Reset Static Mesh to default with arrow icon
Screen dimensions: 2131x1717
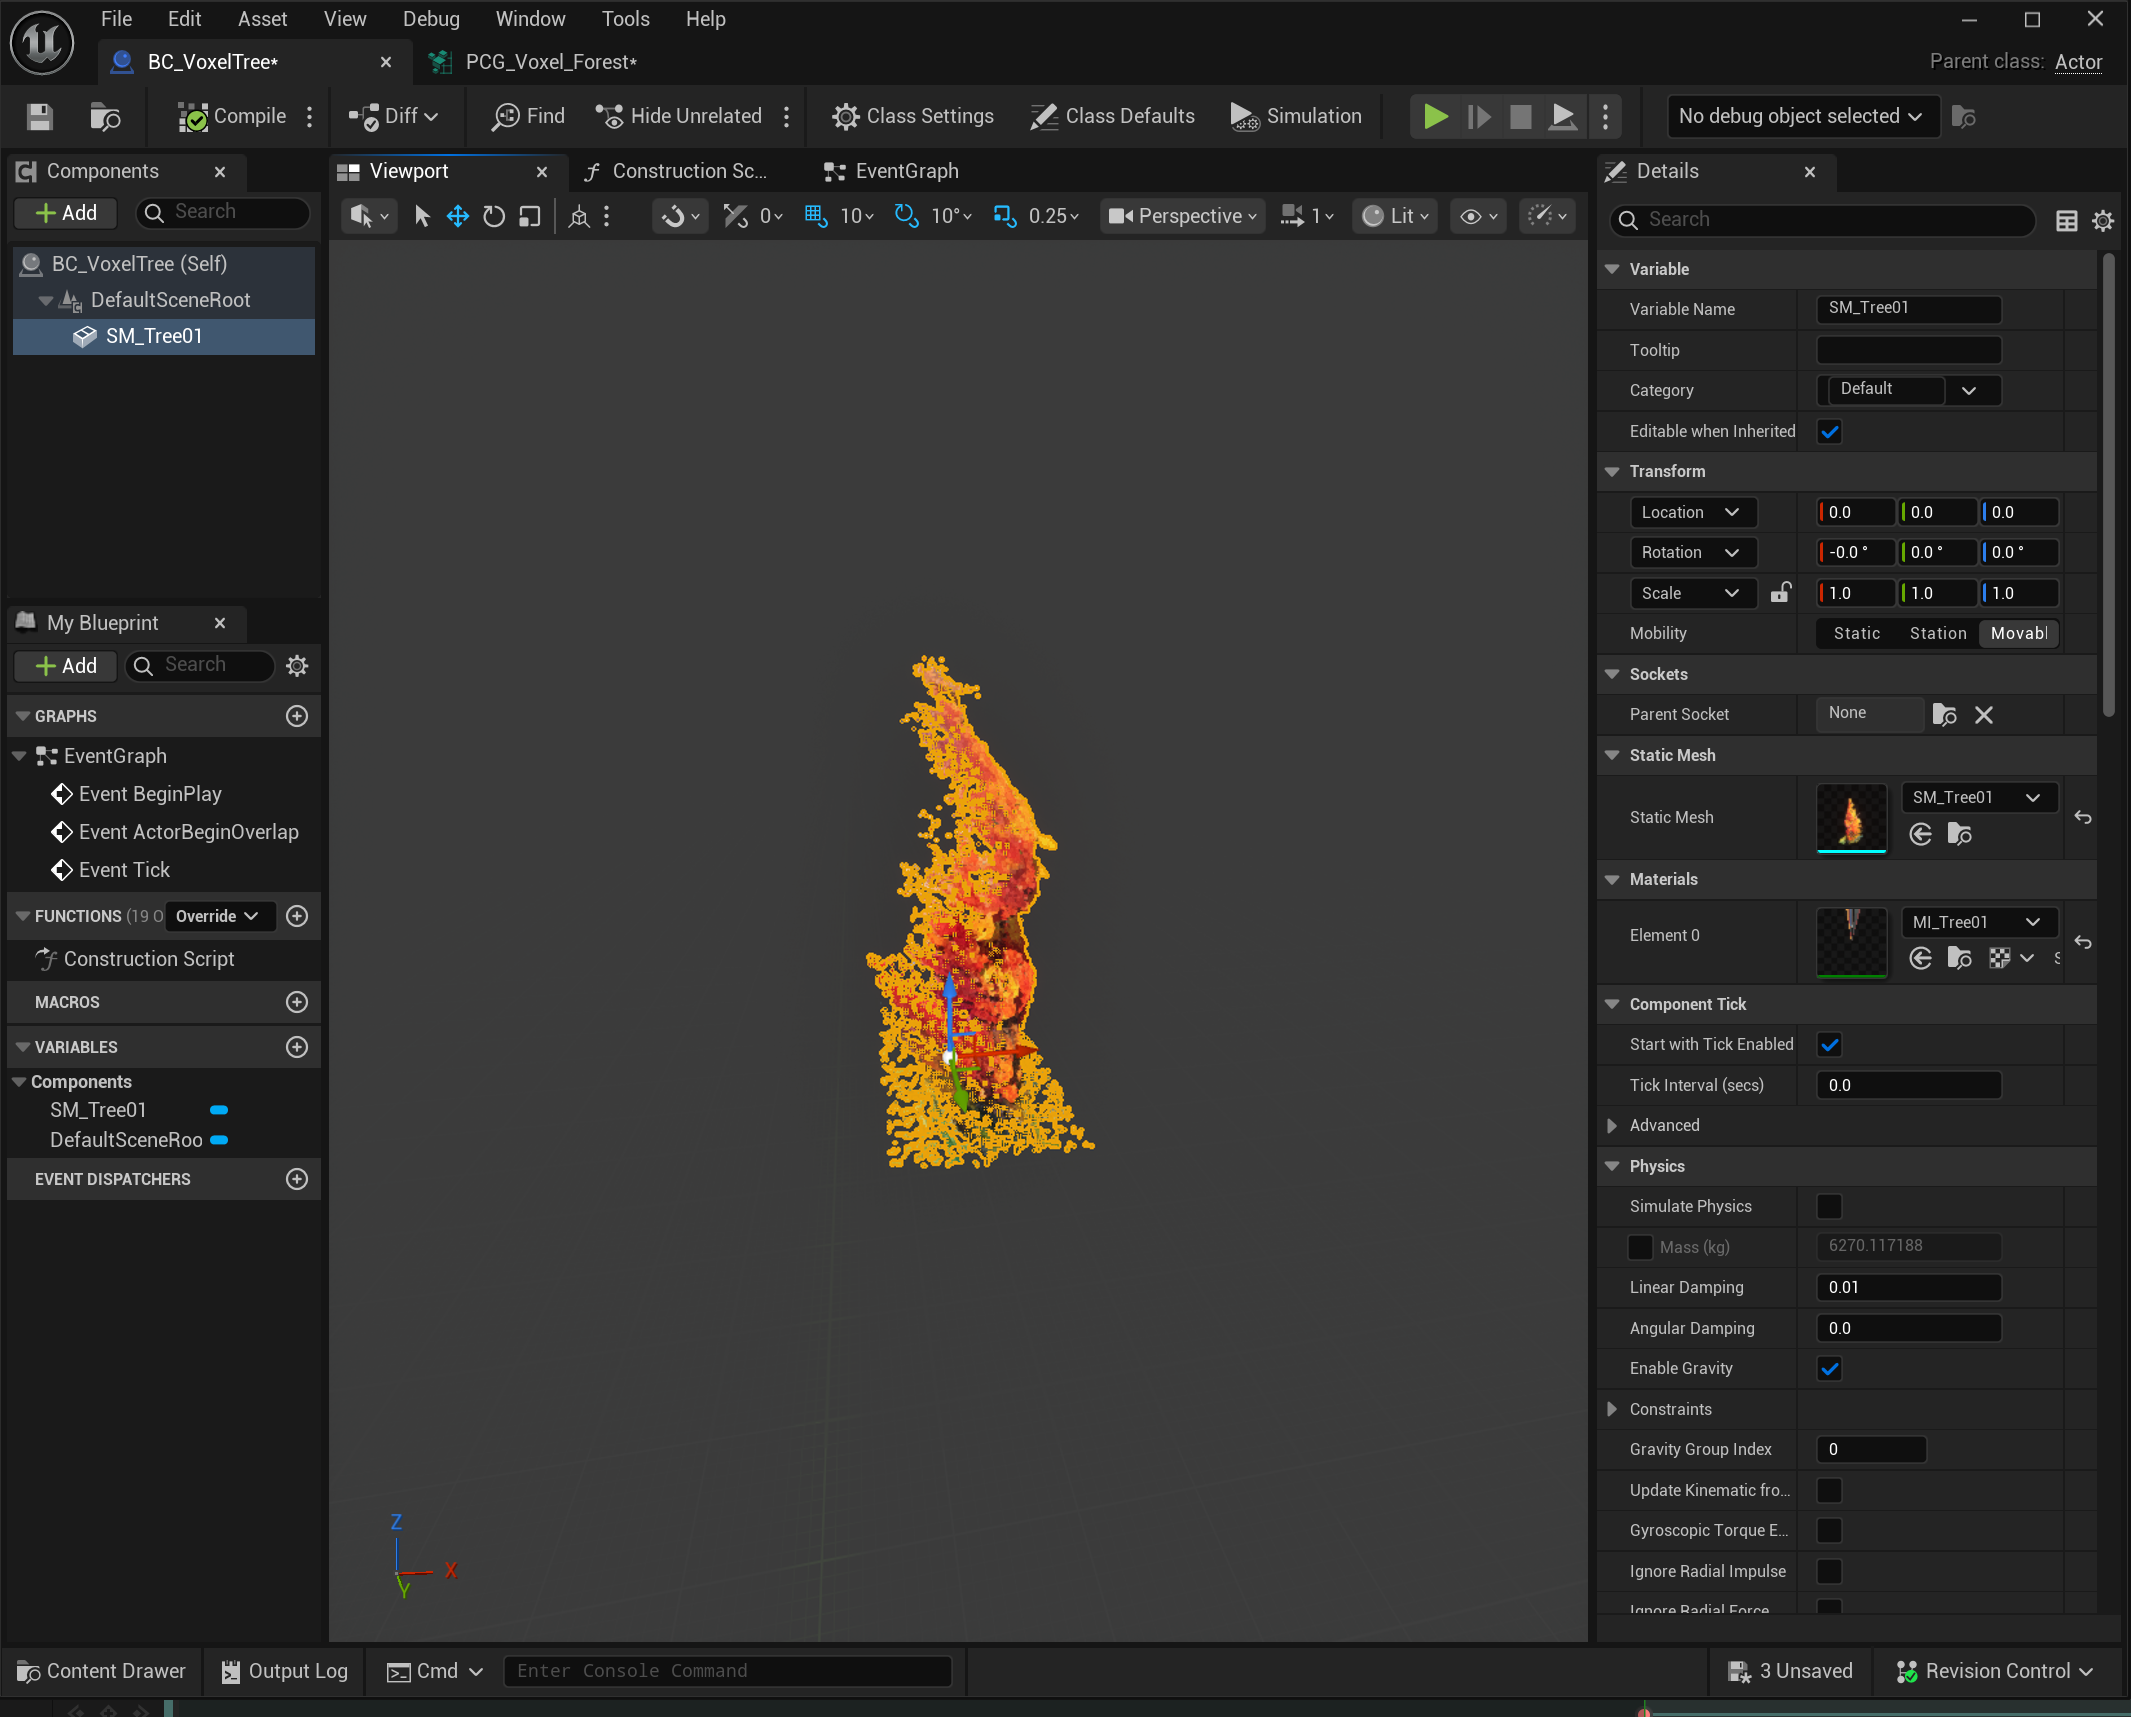pyautogui.click(x=2082, y=818)
